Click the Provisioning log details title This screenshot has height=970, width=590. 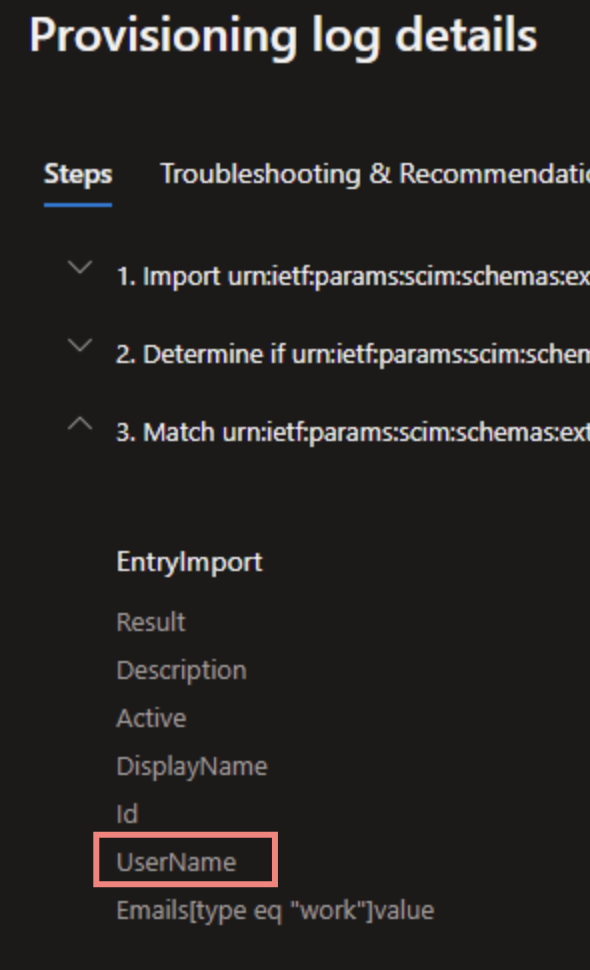(283, 36)
